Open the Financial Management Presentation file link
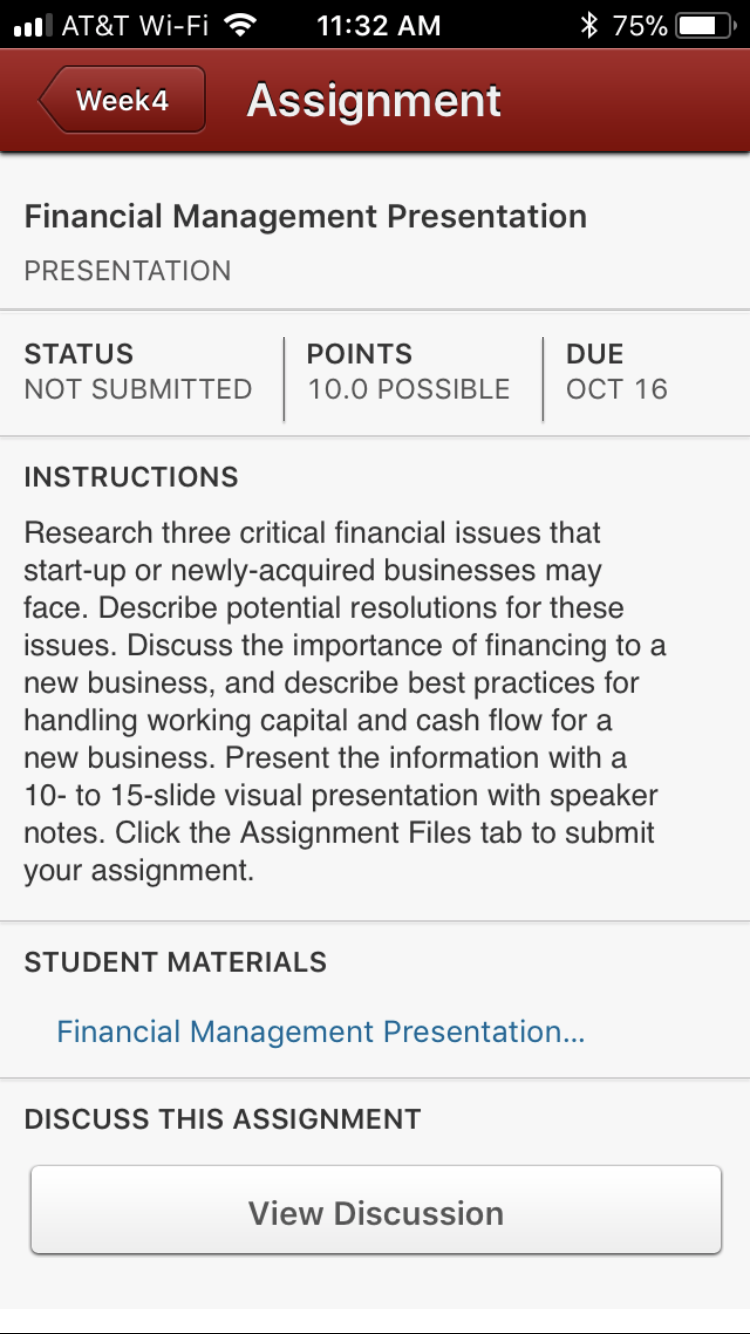Screen dimensions: 750x1334 point(320,1032)
